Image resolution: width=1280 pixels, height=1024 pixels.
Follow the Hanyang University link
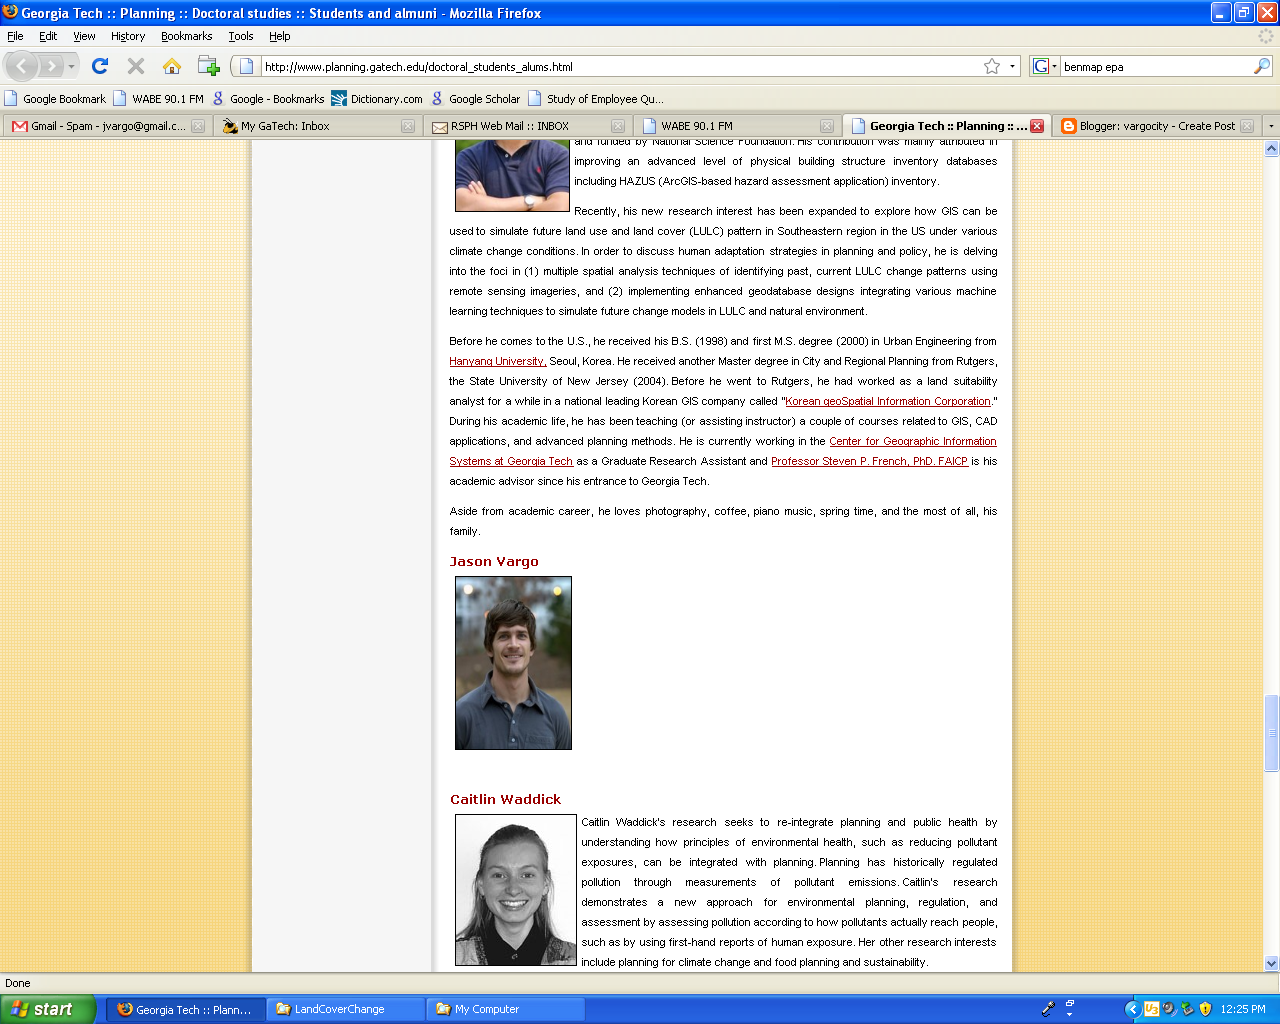pos(496,361)
